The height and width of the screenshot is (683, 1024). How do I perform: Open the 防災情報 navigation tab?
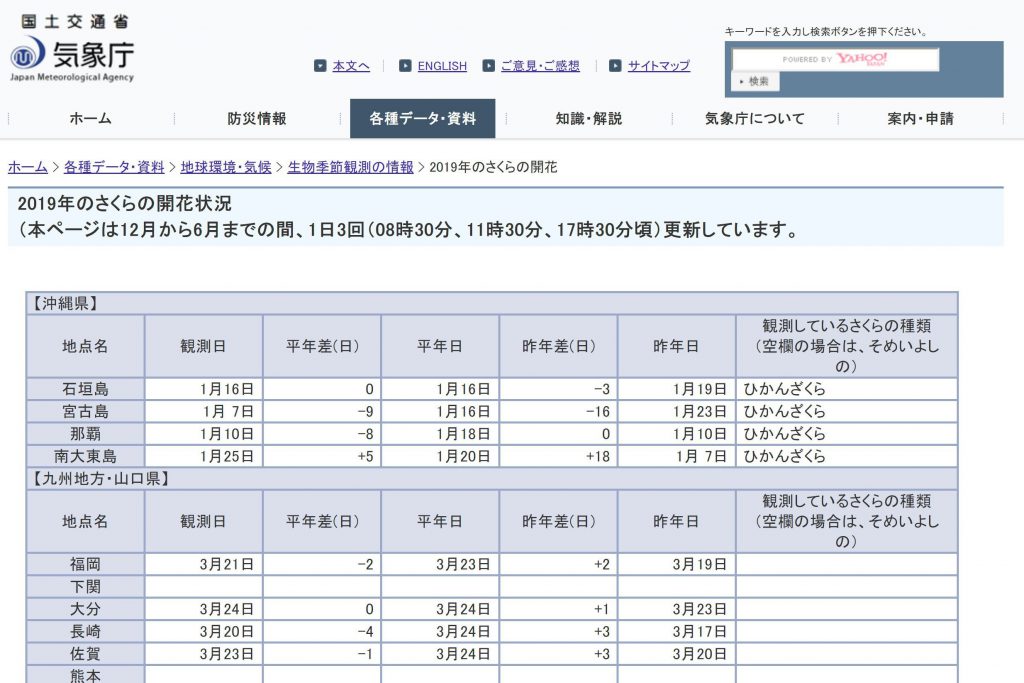(257, 119)
